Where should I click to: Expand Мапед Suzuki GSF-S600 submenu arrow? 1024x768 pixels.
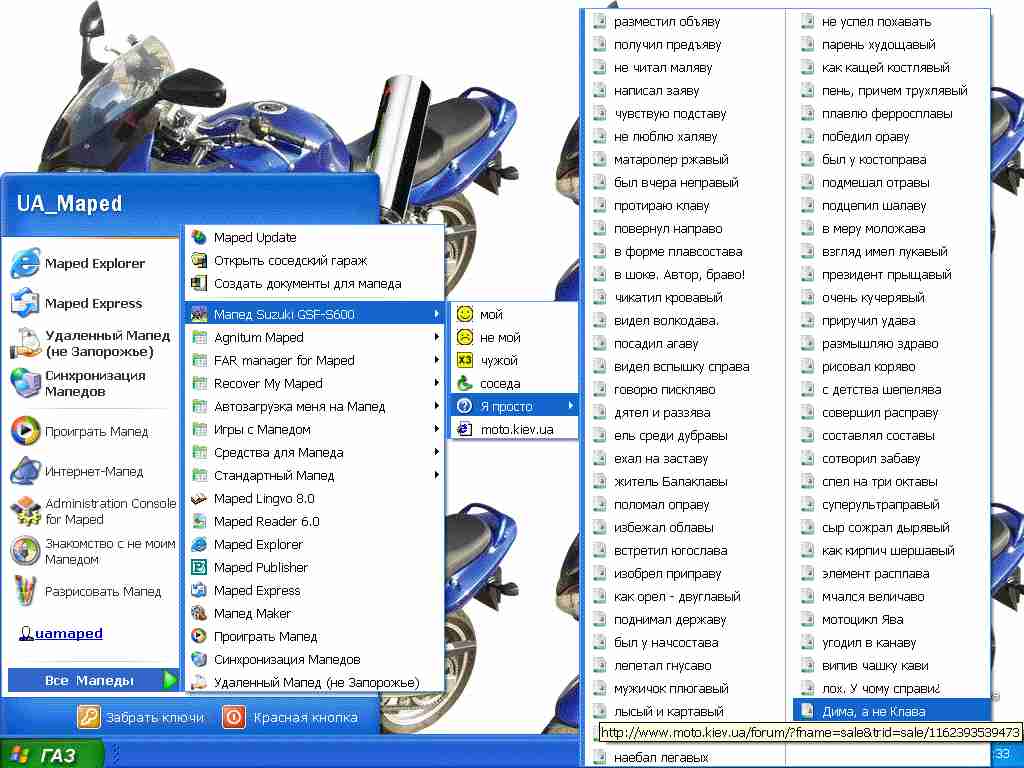coord(436,314)
